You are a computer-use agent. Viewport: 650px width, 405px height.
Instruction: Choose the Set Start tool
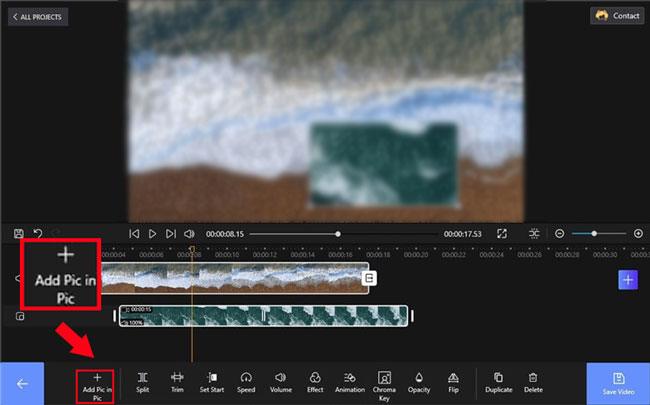point(212,383)
